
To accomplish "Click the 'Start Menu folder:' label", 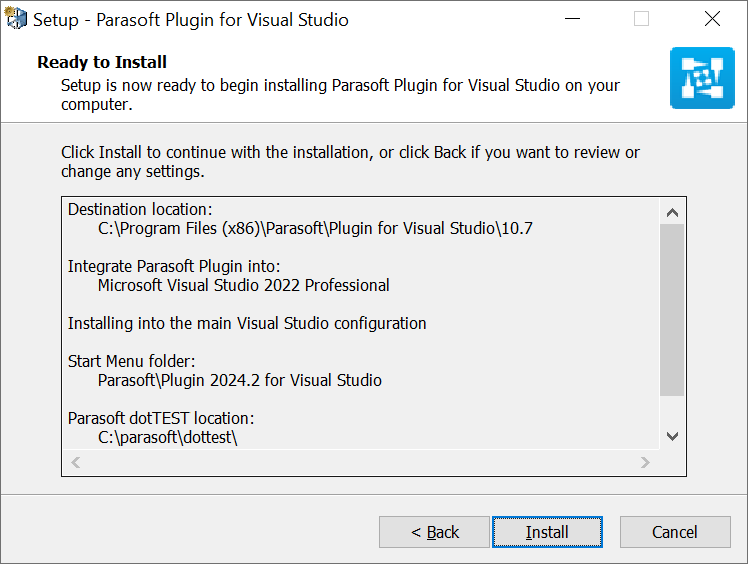I will 131,361.
